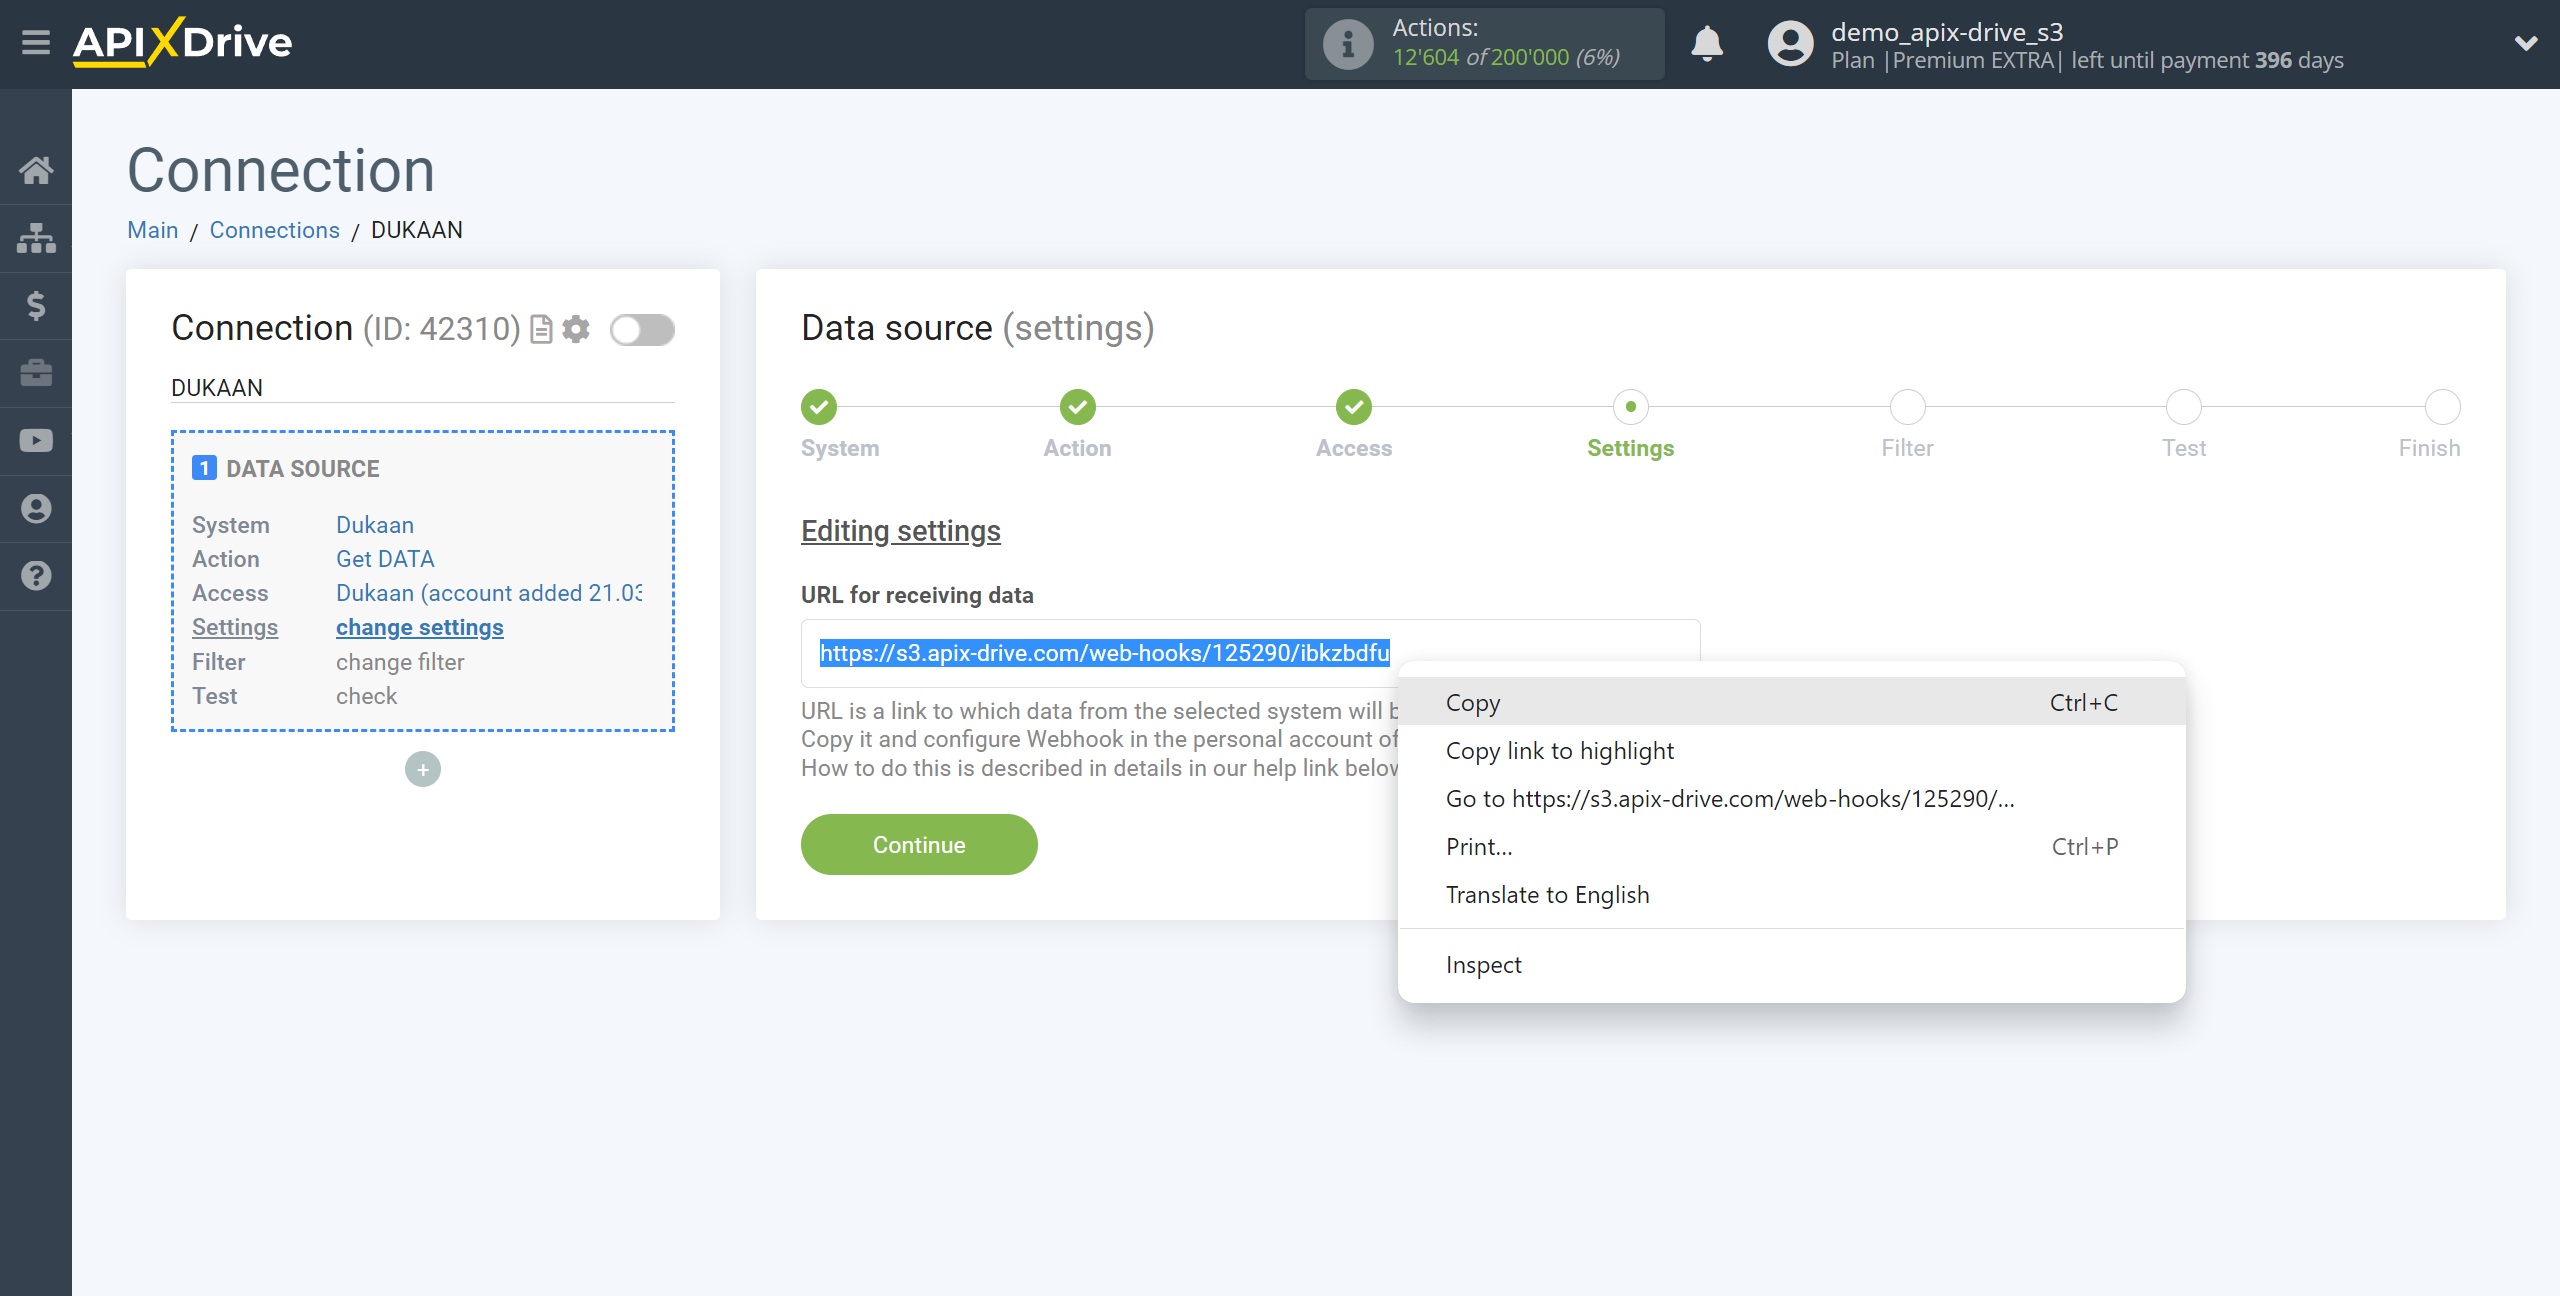Click the user avatar icon
Viewport: 2560px width, 1296px height.
coord(1790,44)
